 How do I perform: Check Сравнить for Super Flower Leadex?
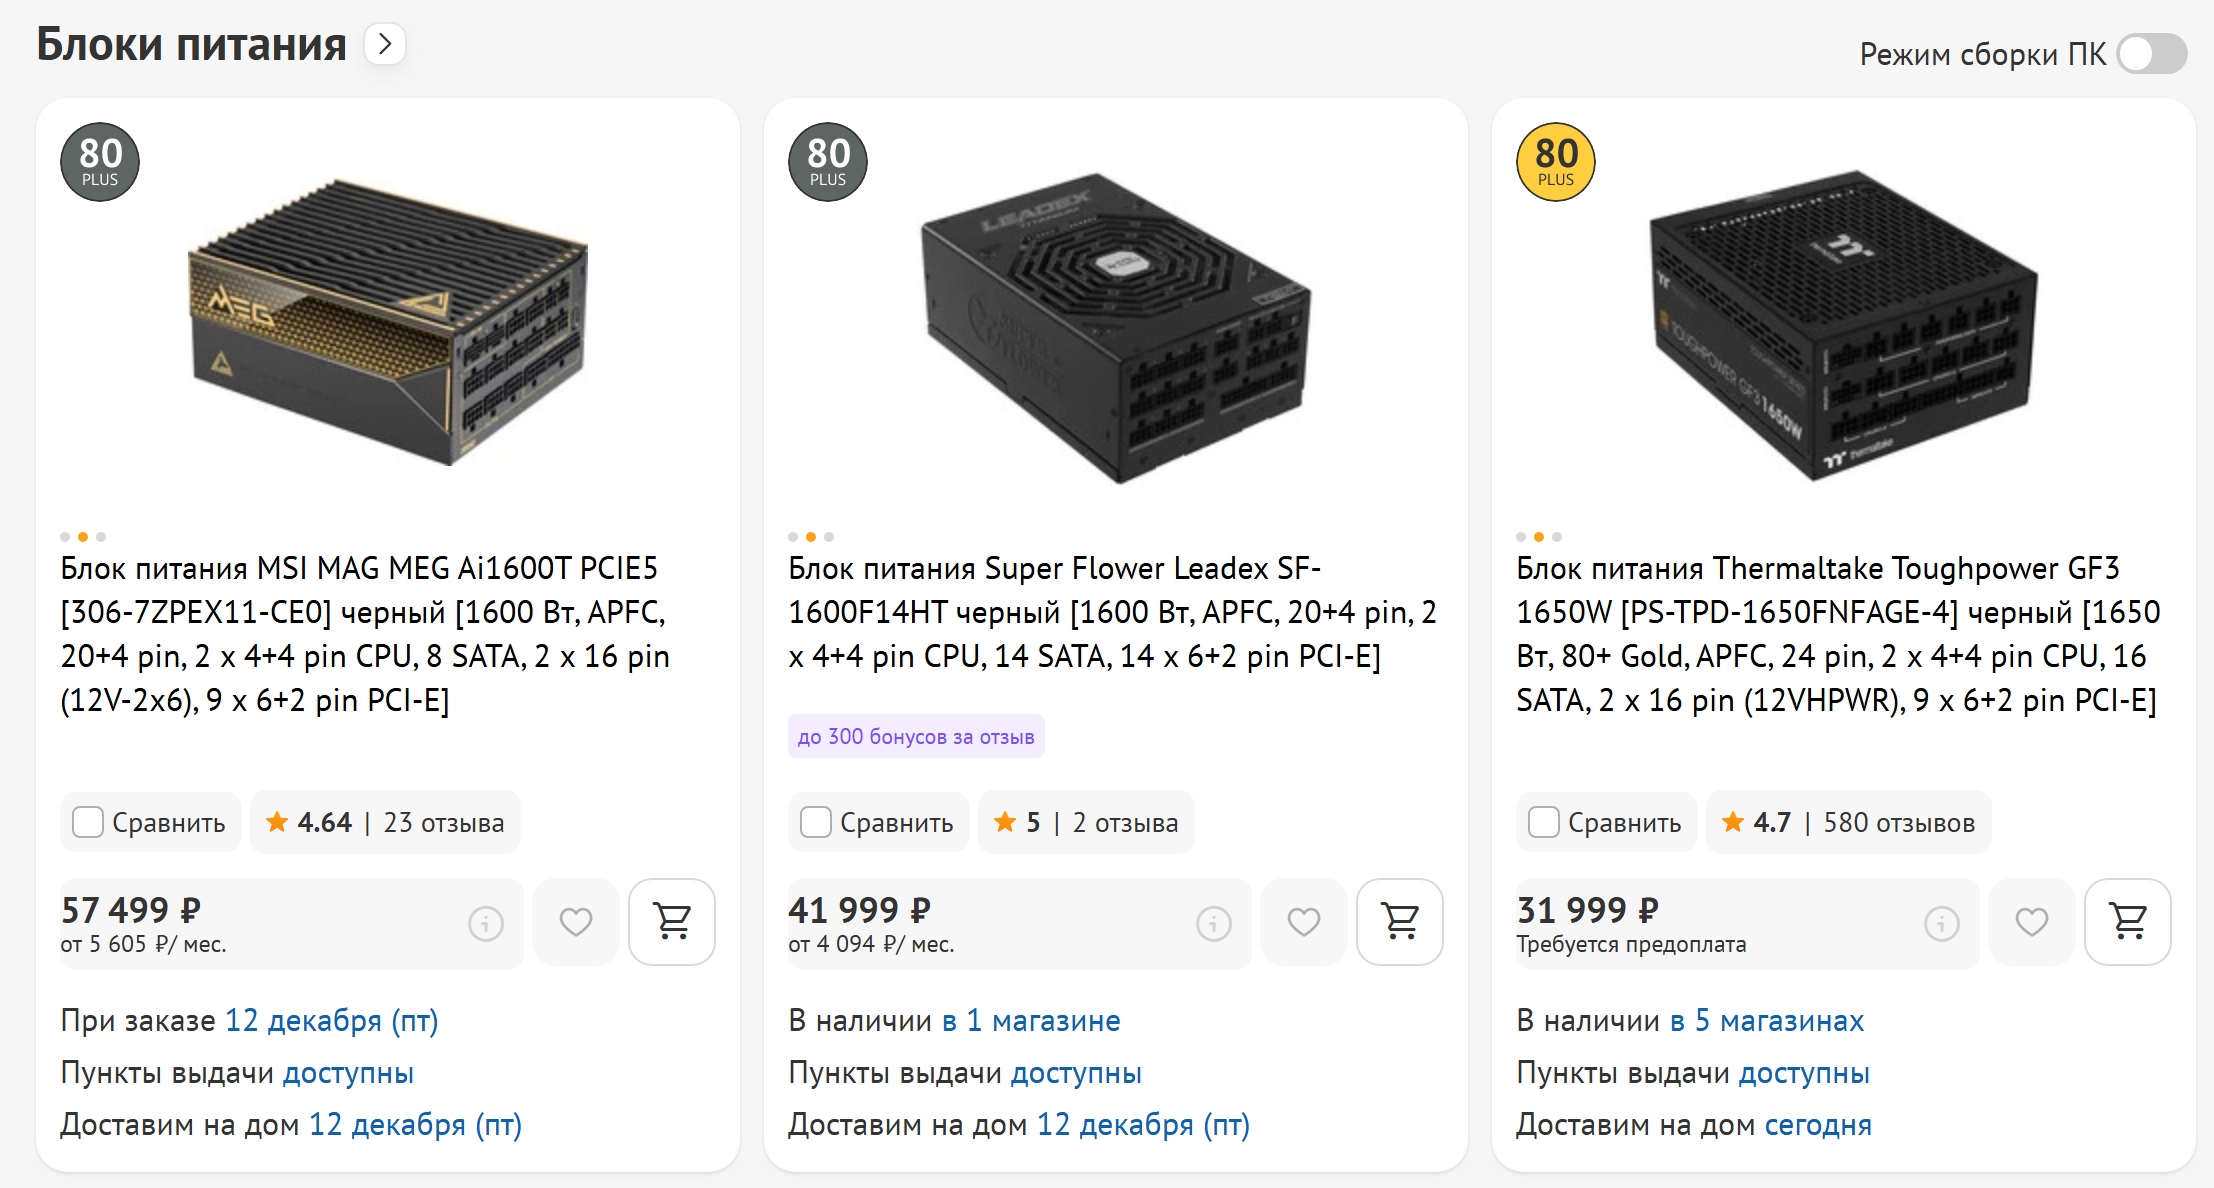pyautogui.click(x=817, y=822)
